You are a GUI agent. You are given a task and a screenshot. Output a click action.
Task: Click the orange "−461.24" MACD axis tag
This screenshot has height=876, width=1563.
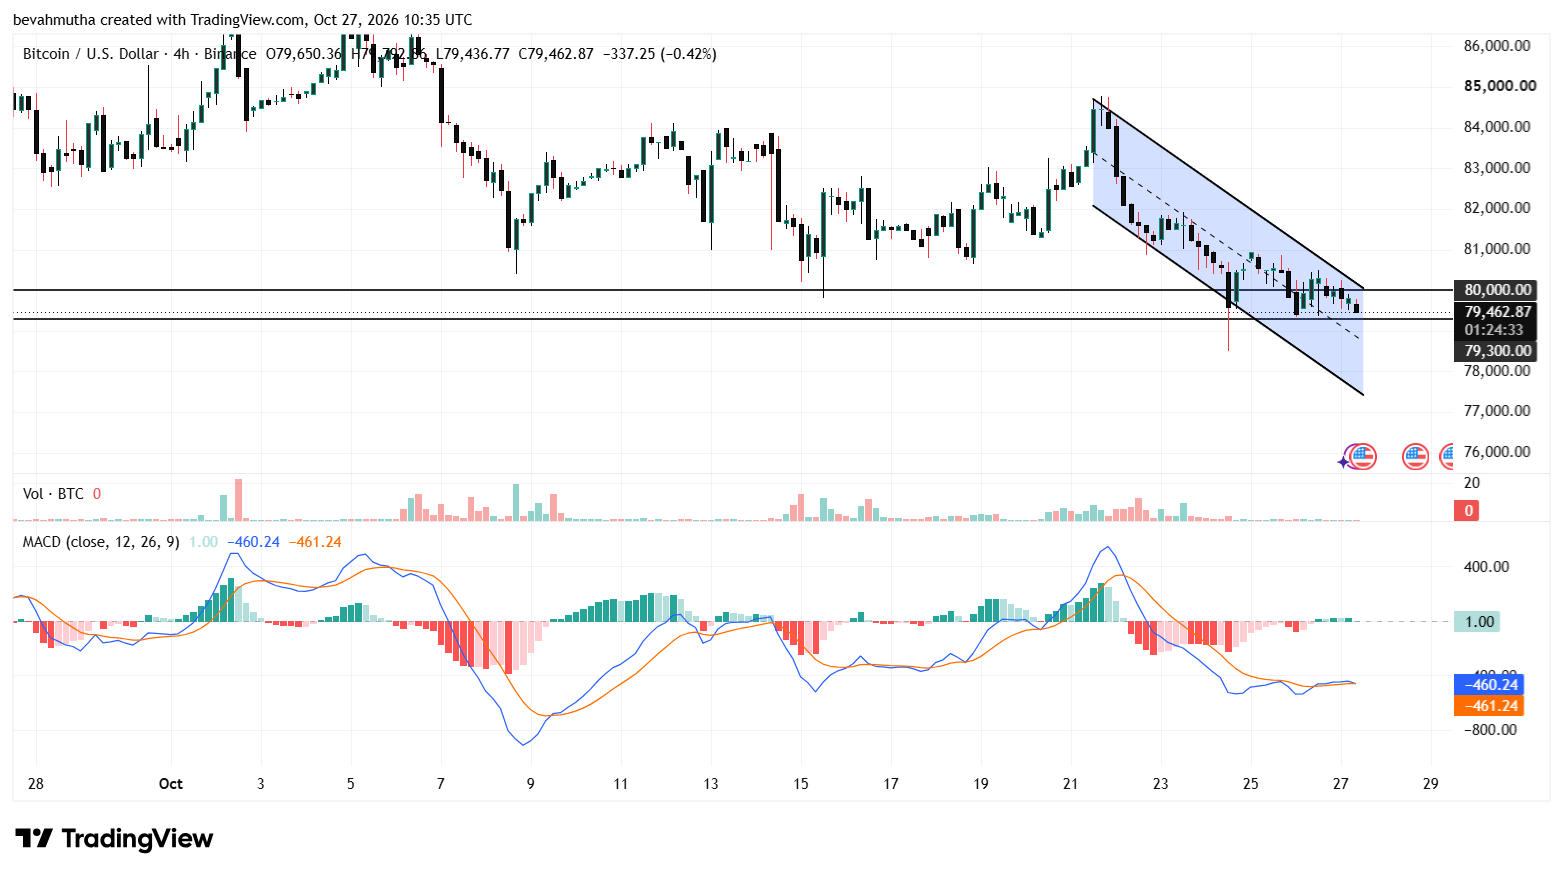coord(1489,706)
